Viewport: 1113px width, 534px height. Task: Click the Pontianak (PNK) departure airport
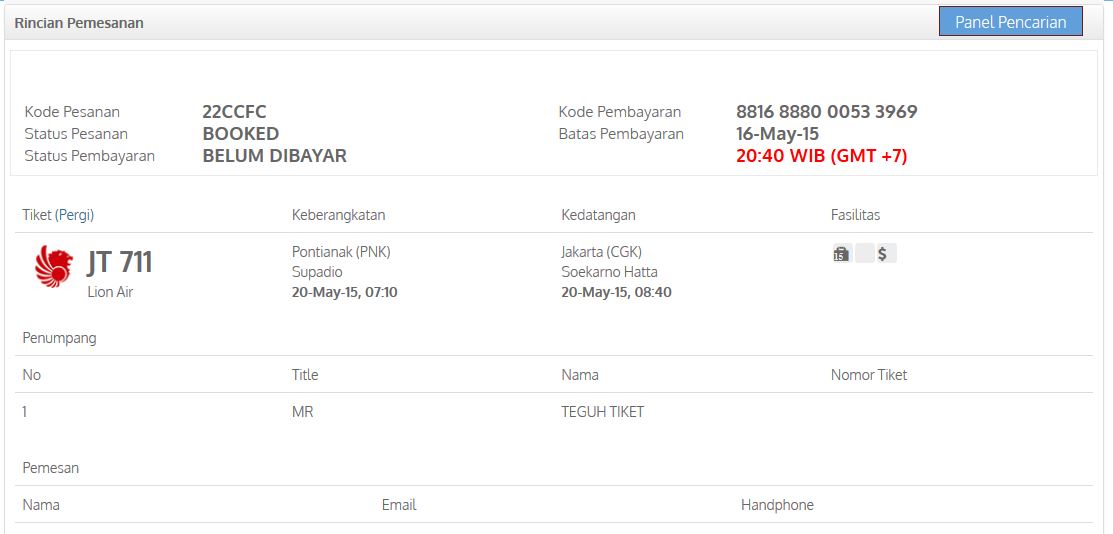point(341,252)
